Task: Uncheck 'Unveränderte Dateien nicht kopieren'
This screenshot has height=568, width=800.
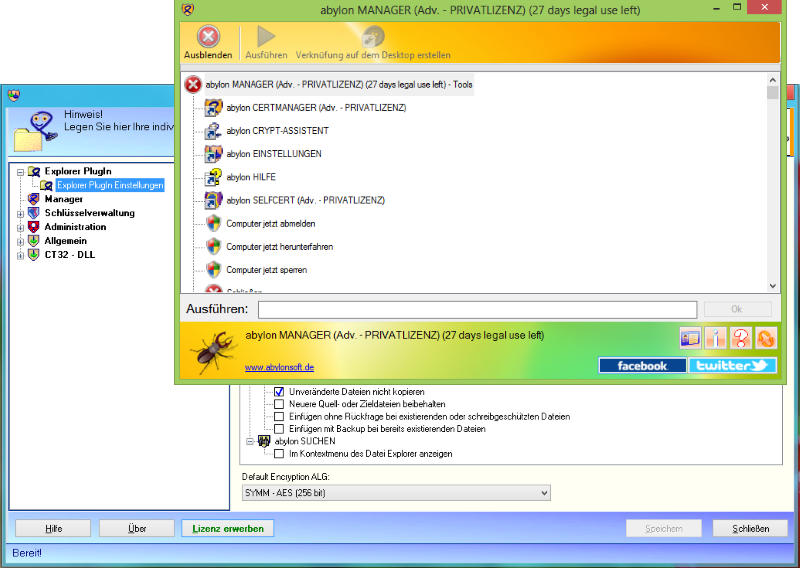Action: click(x=279, y=392)
